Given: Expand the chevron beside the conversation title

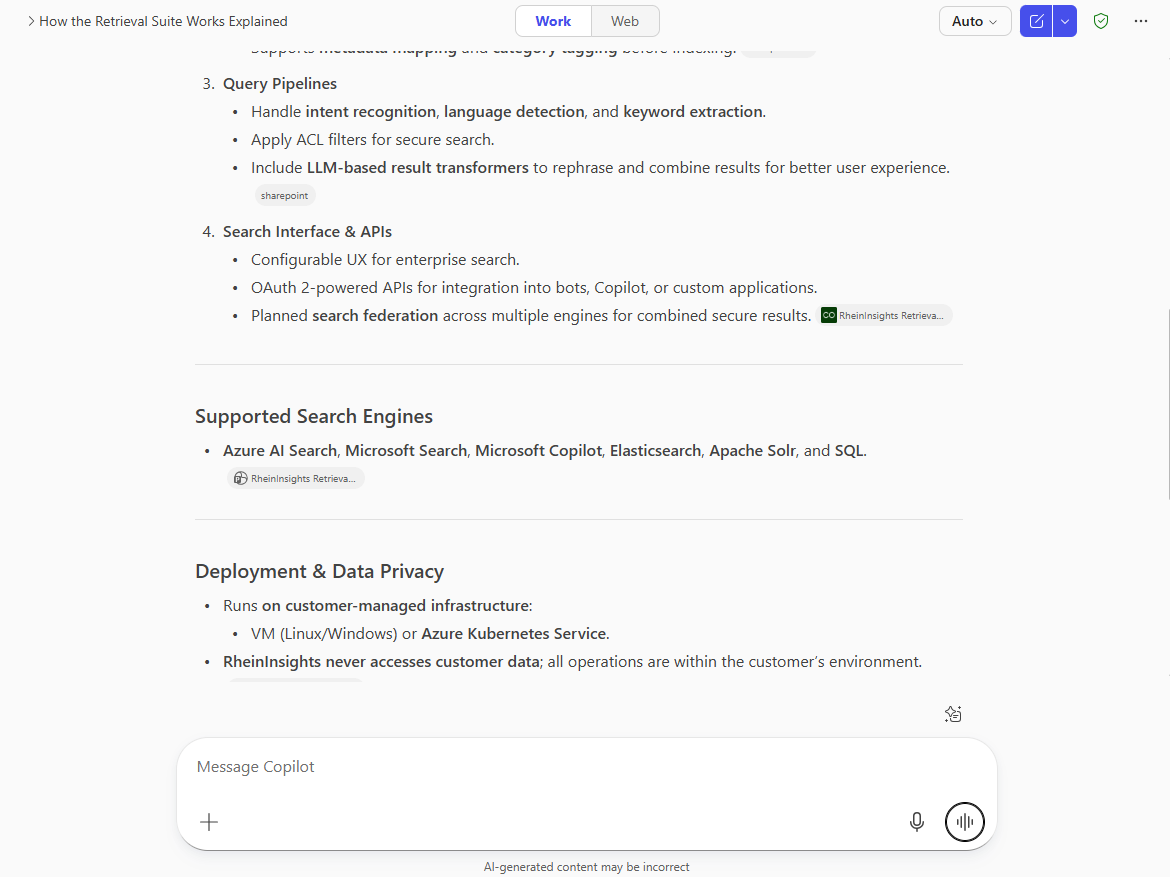Looking at the screenshot, I should pos(30,20).
